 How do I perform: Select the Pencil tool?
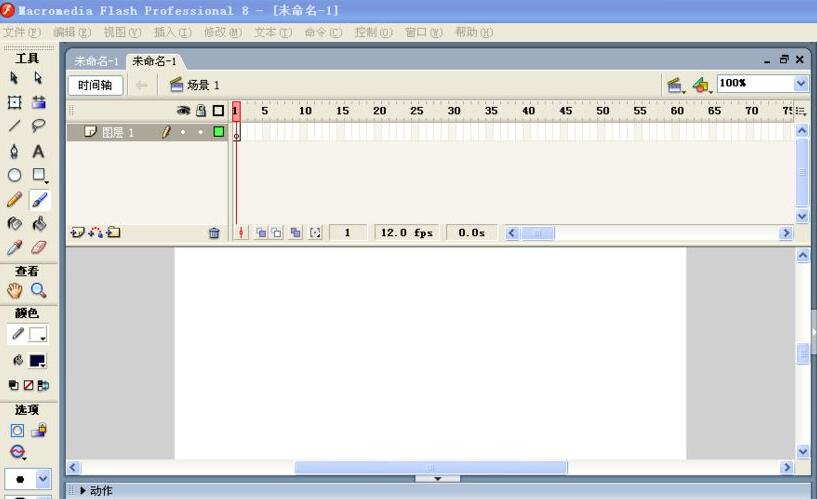click(14, 199)
